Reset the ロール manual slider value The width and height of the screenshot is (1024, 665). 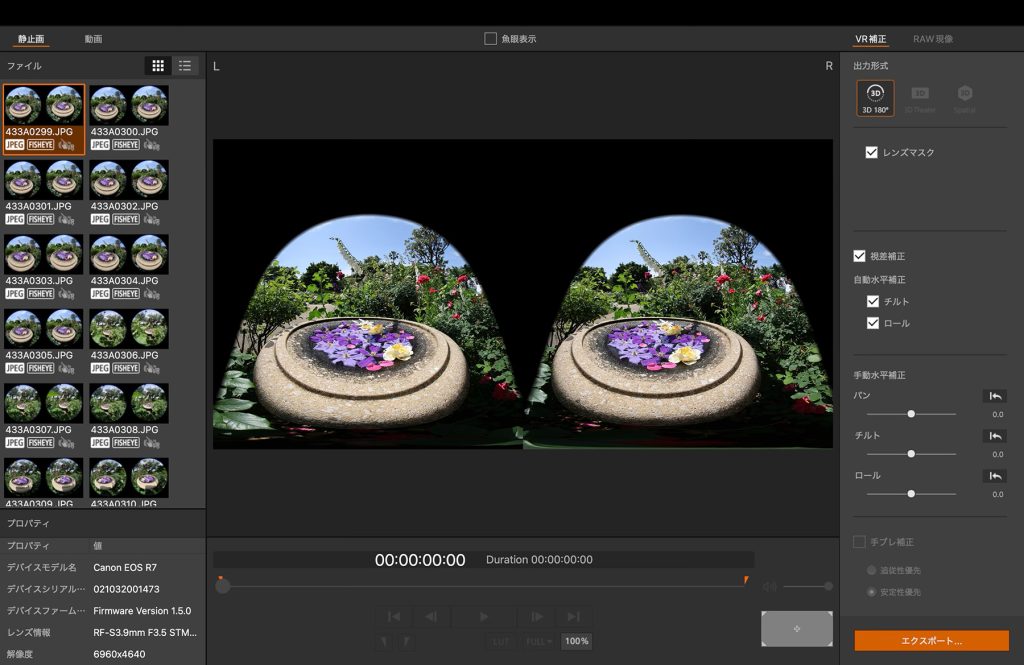point(994,476)
